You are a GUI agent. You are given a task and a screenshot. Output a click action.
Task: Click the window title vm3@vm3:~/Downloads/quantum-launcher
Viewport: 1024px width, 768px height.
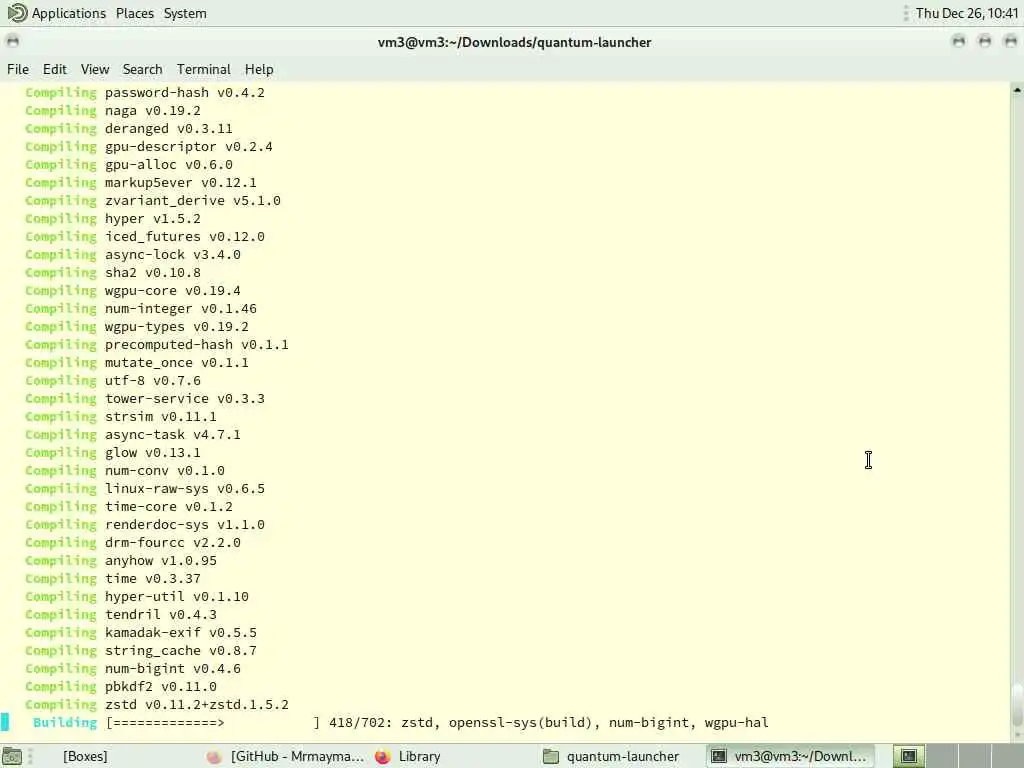515,42
